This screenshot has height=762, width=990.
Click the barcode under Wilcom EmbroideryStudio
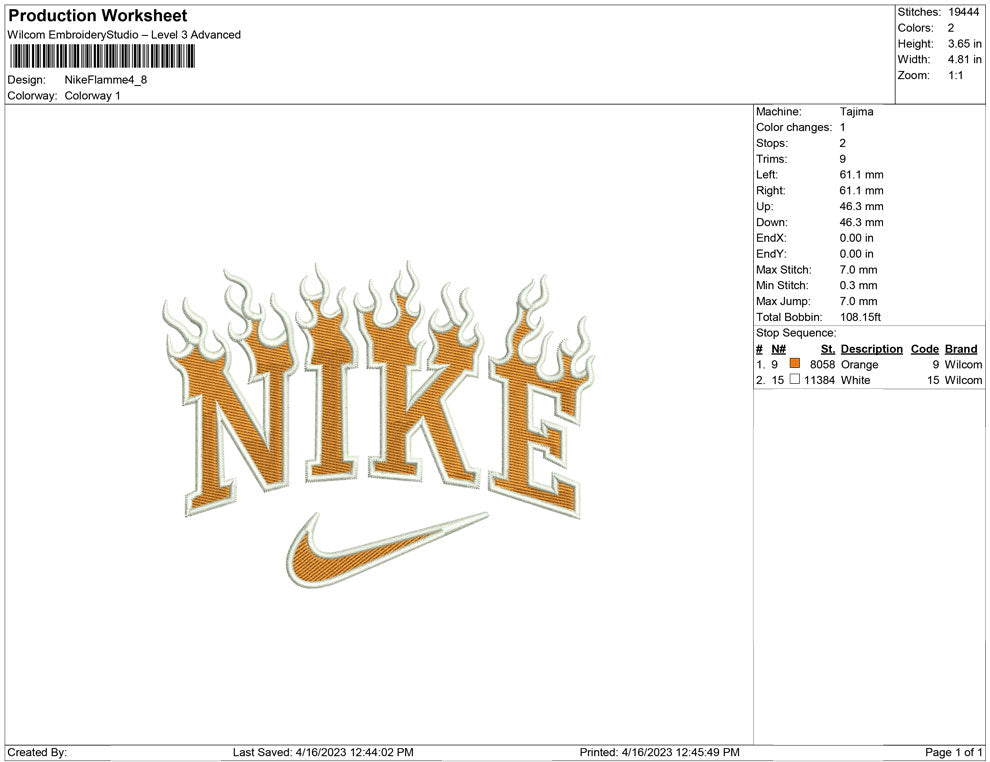pyautogui.click(x=102, y=56)
